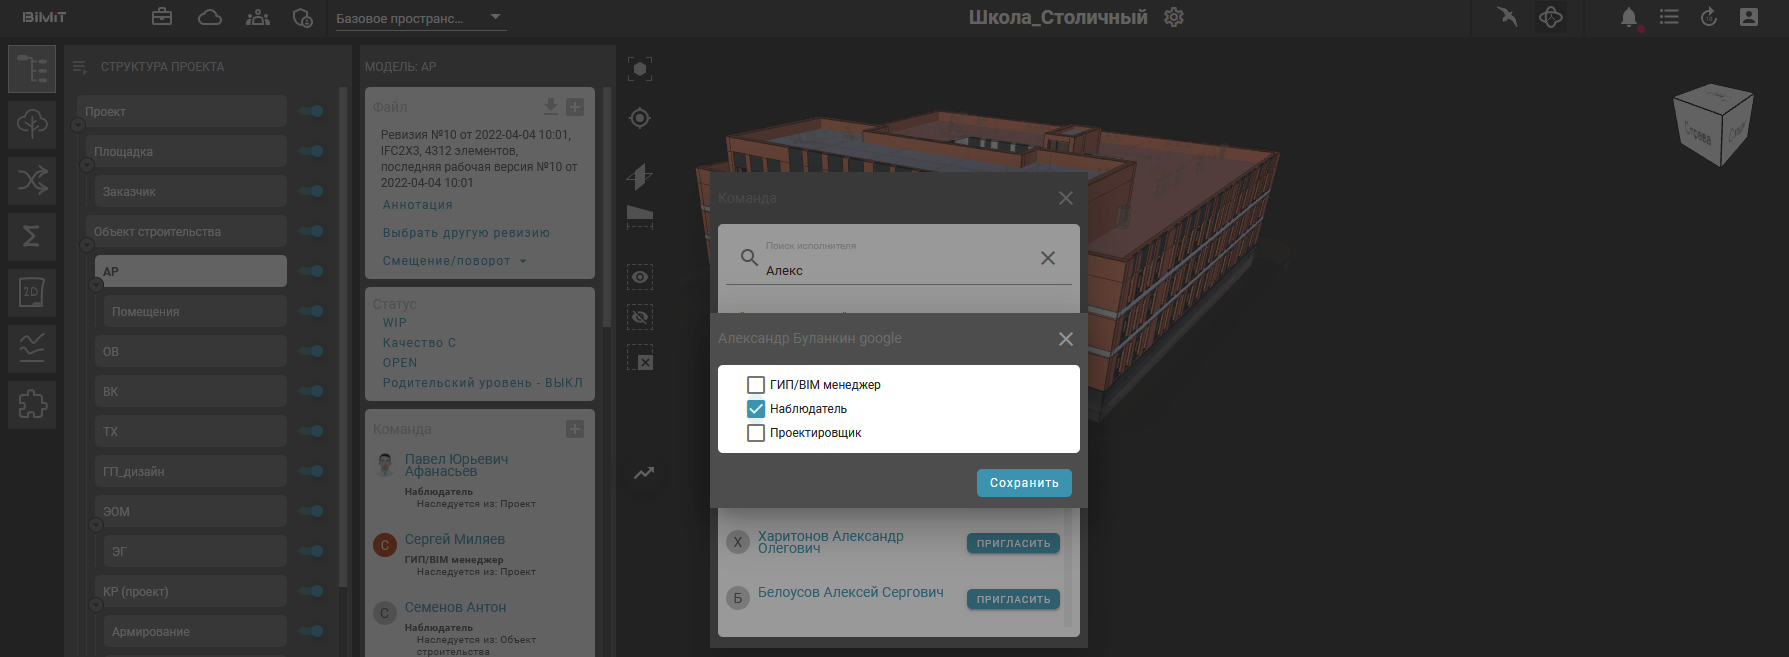Viewport: 1789px width, 657px height.
Task: Click the shuffle/compare icon in left sidebar
Action: point(32,181)
